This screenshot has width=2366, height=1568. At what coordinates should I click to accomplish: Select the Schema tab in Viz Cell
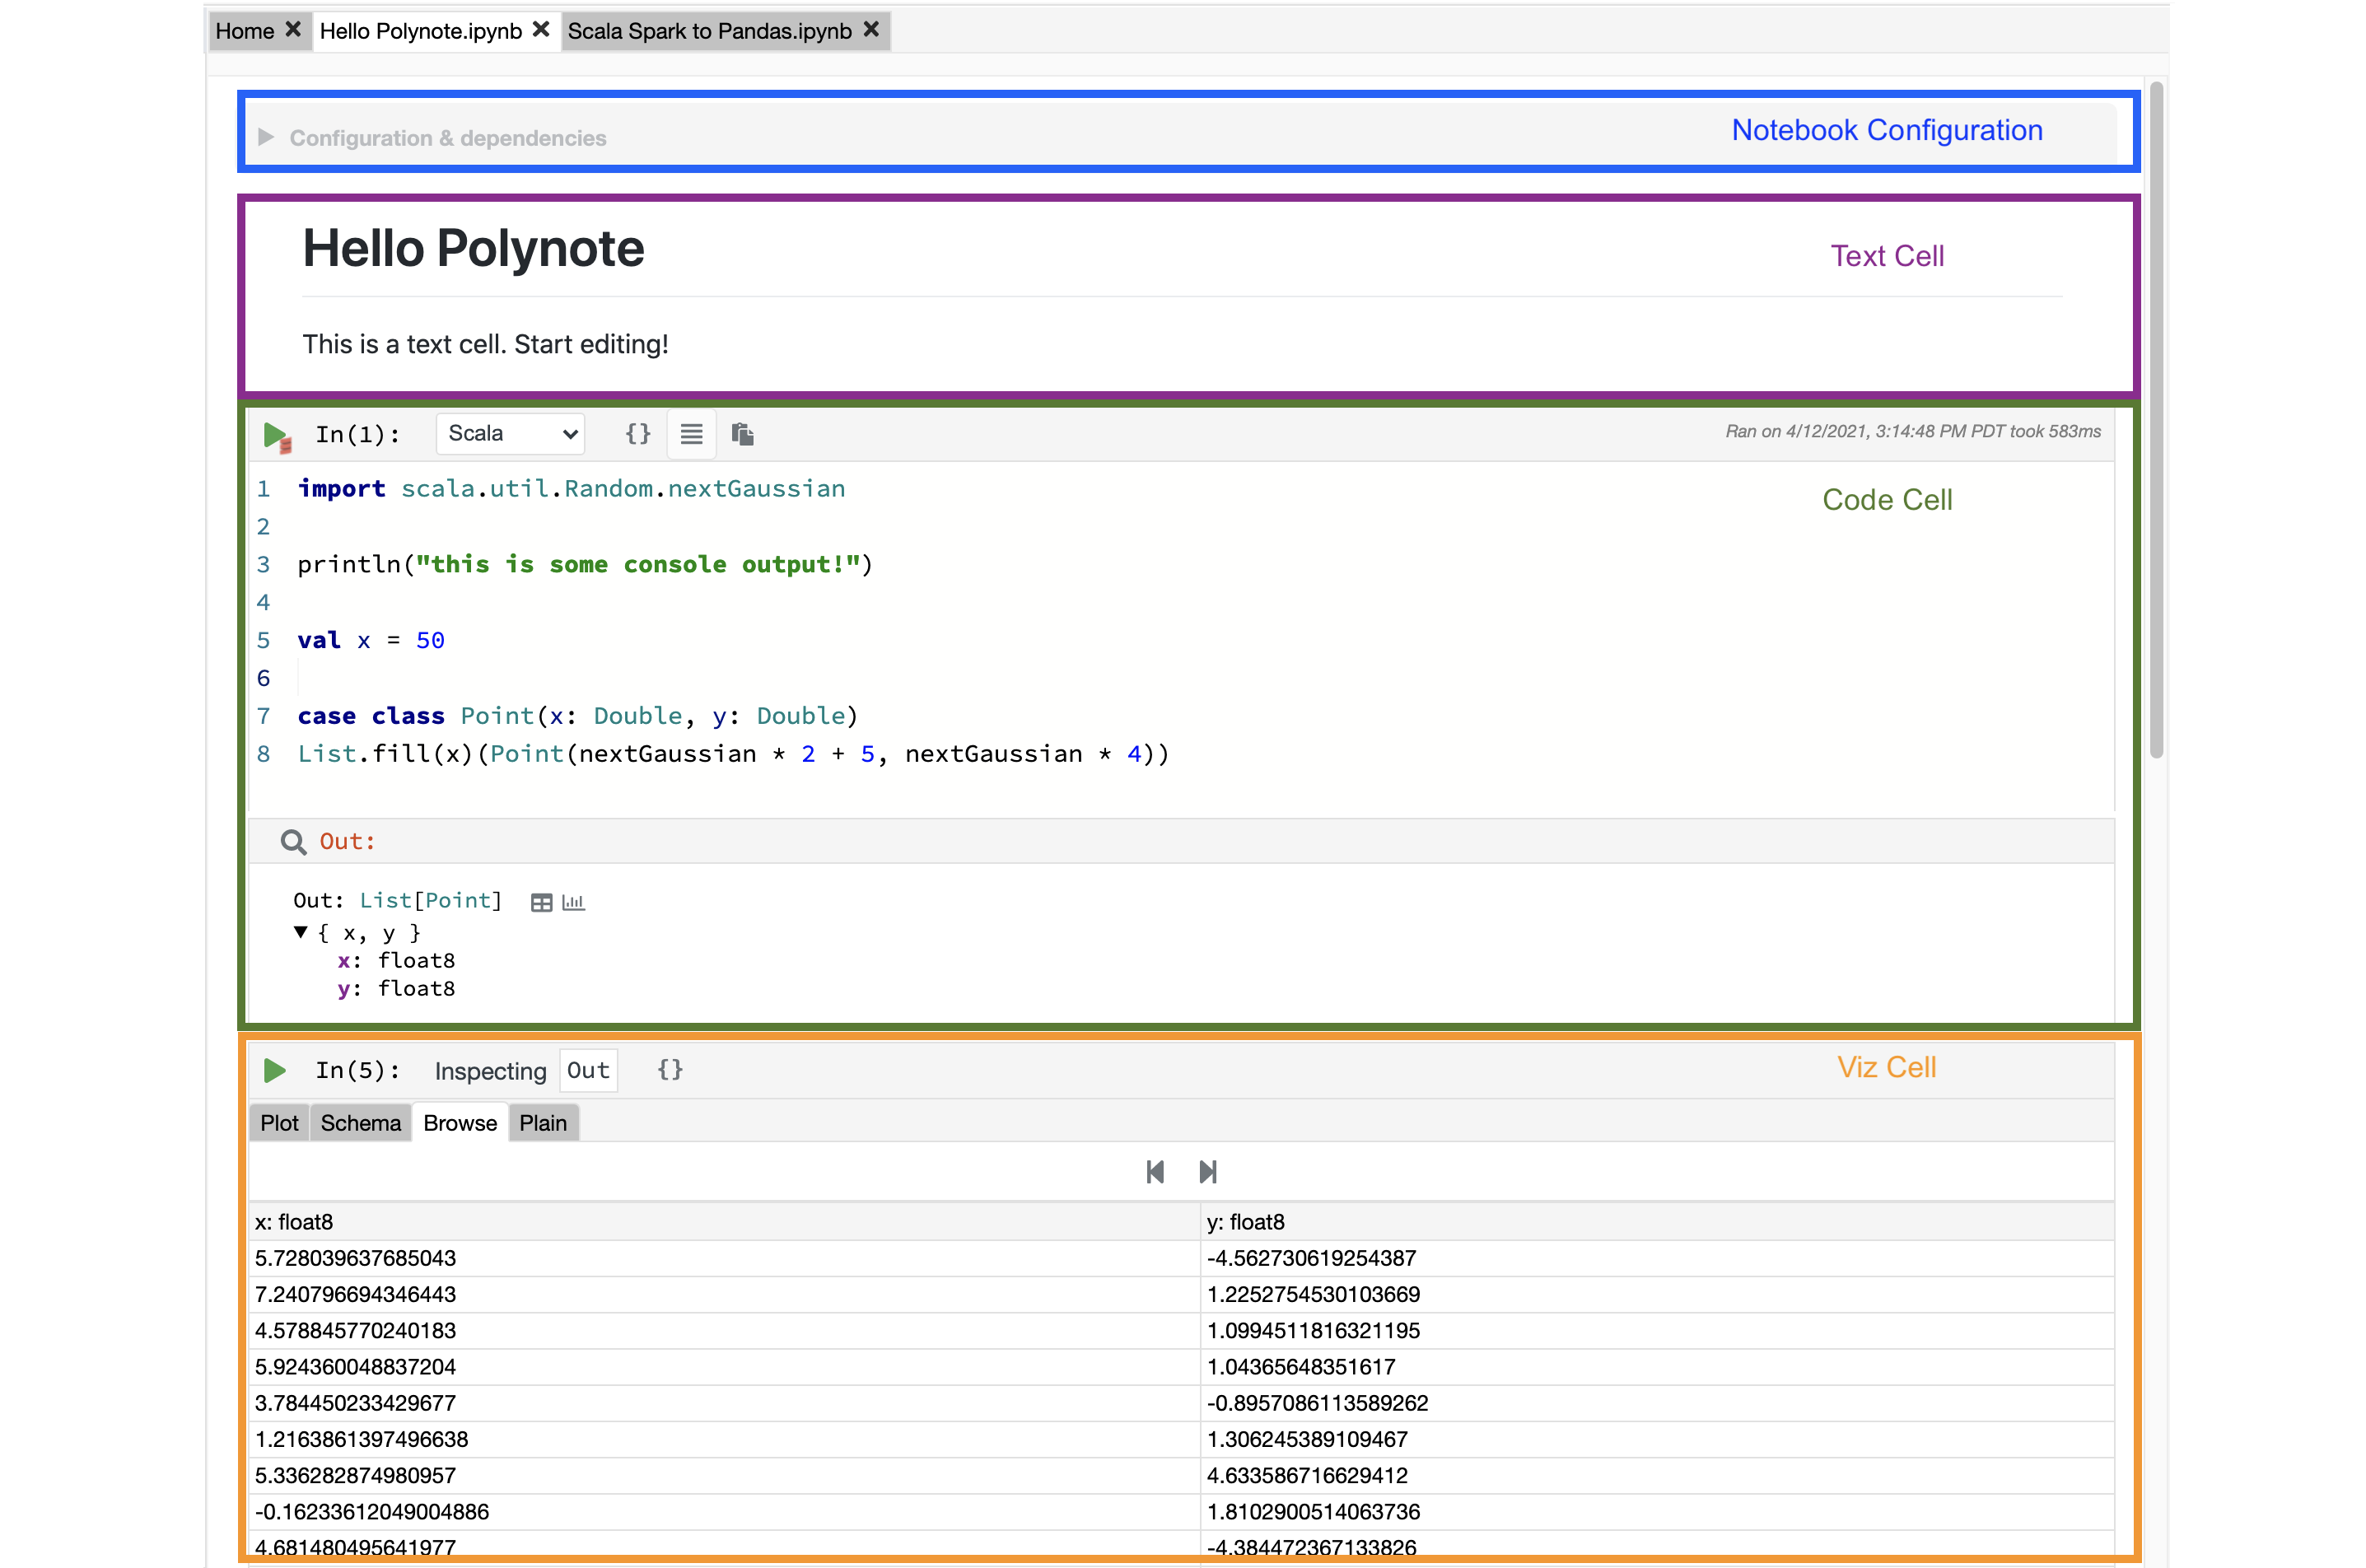357,1122
